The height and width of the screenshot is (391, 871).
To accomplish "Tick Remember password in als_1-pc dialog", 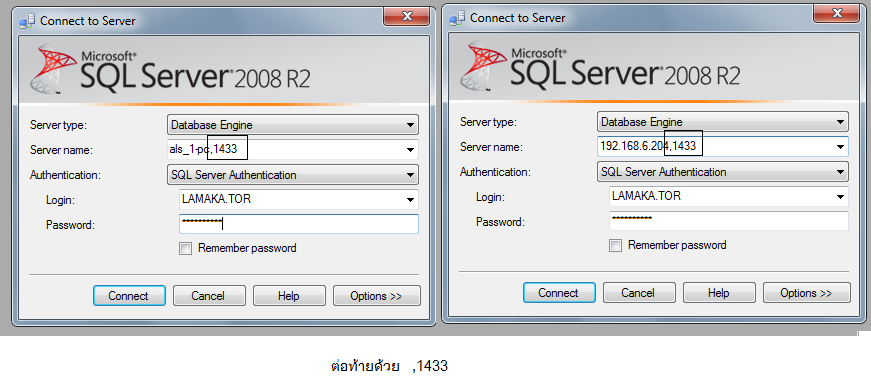I will click(186, 248).
